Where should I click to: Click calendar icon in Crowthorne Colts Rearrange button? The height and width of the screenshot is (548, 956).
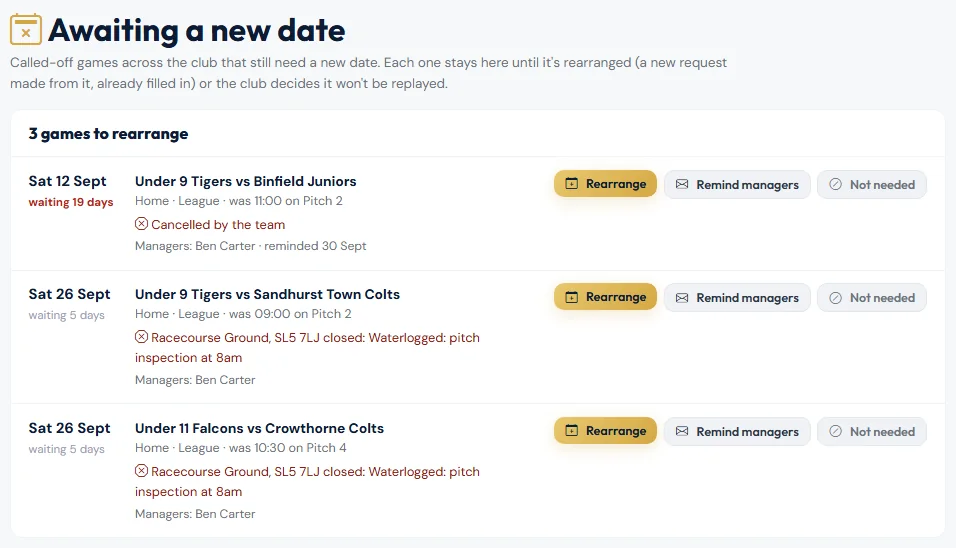tap(571, 430)
